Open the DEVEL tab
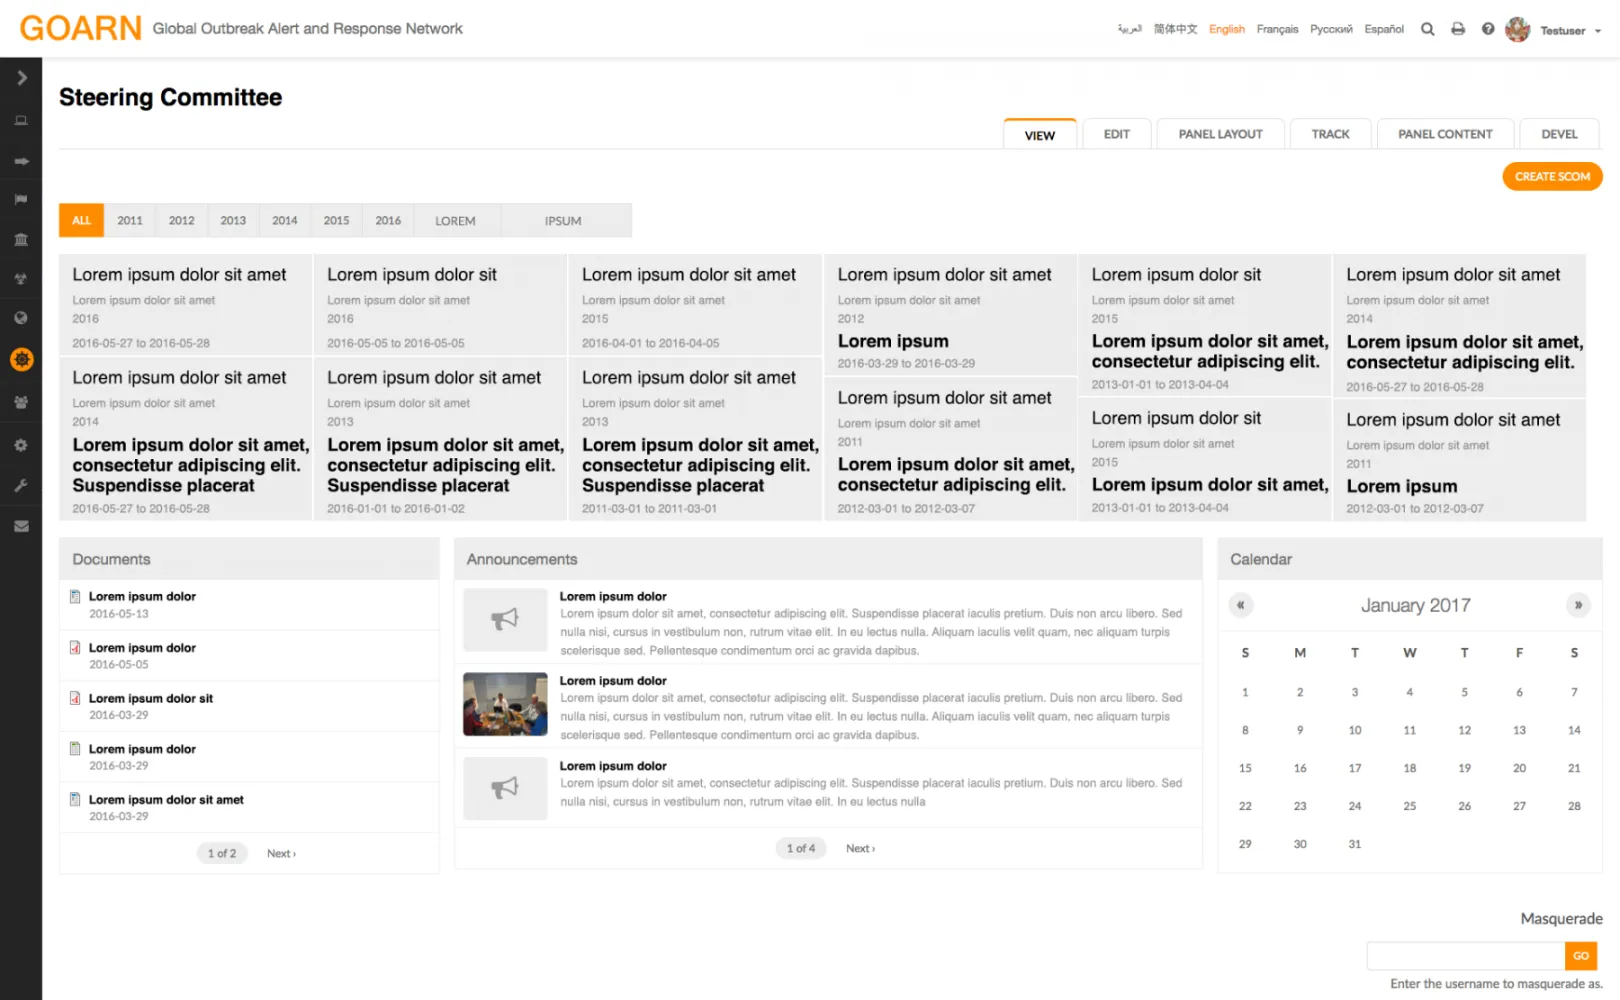The image size is (1620, 1000). click(1559, 134)
